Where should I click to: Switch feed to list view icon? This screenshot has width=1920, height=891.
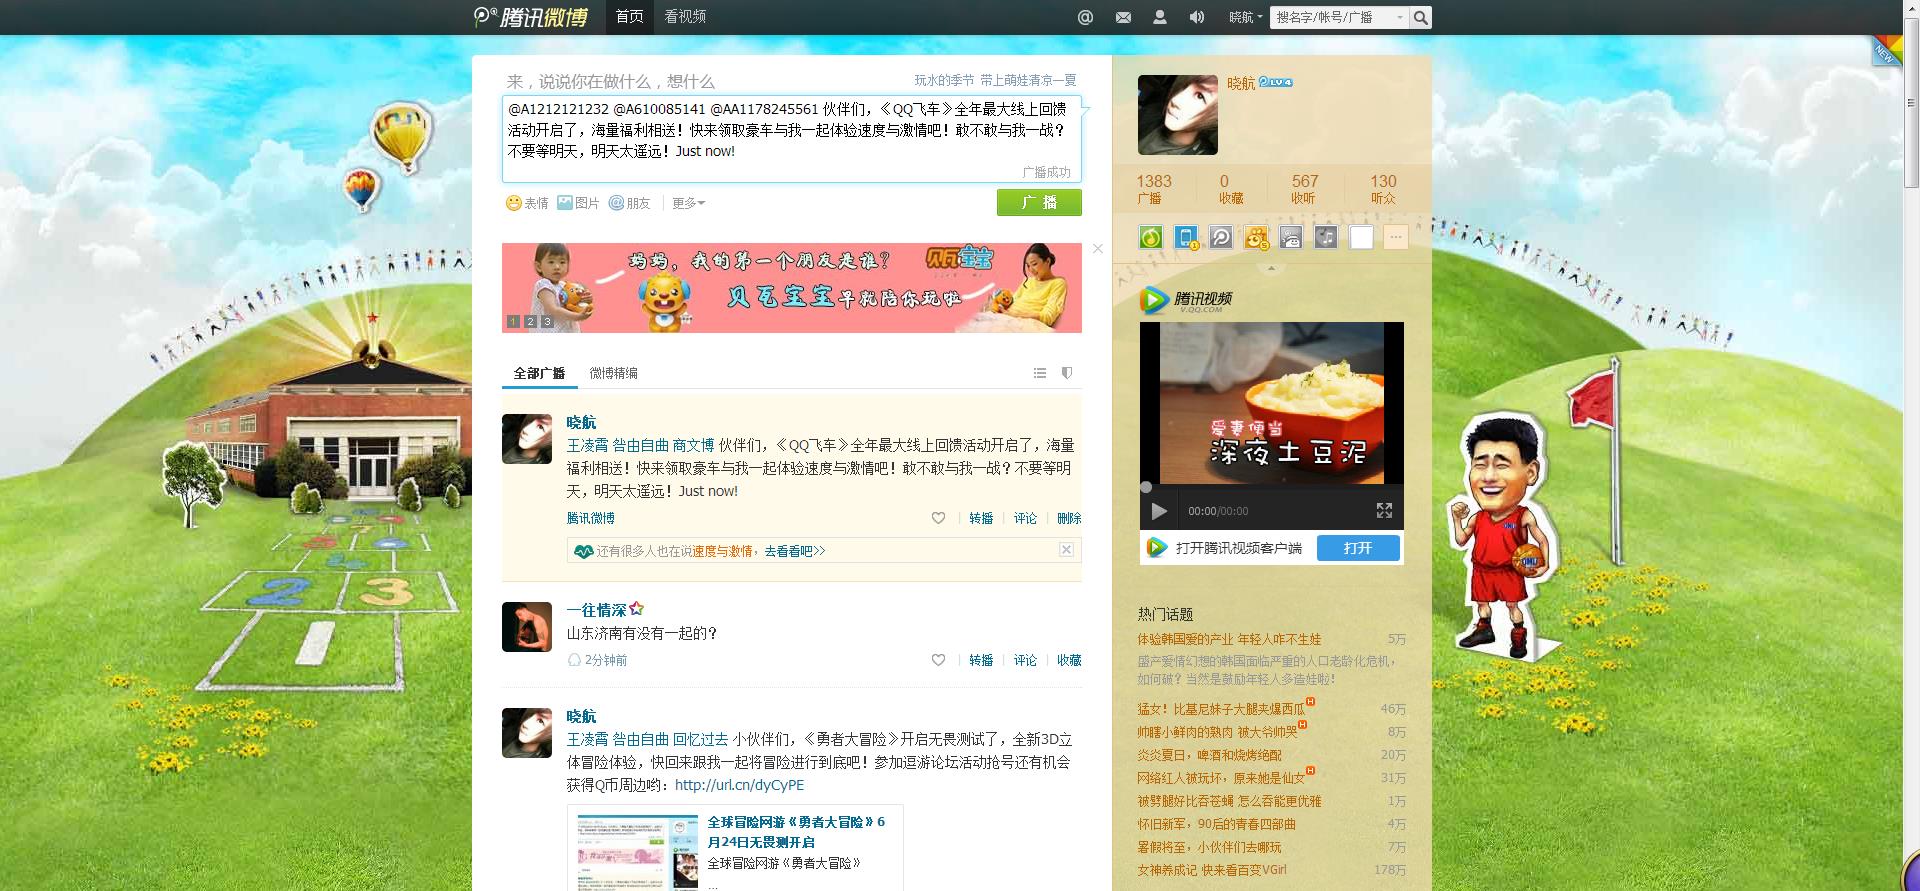pyautogui.click(x=1040, y=373)
